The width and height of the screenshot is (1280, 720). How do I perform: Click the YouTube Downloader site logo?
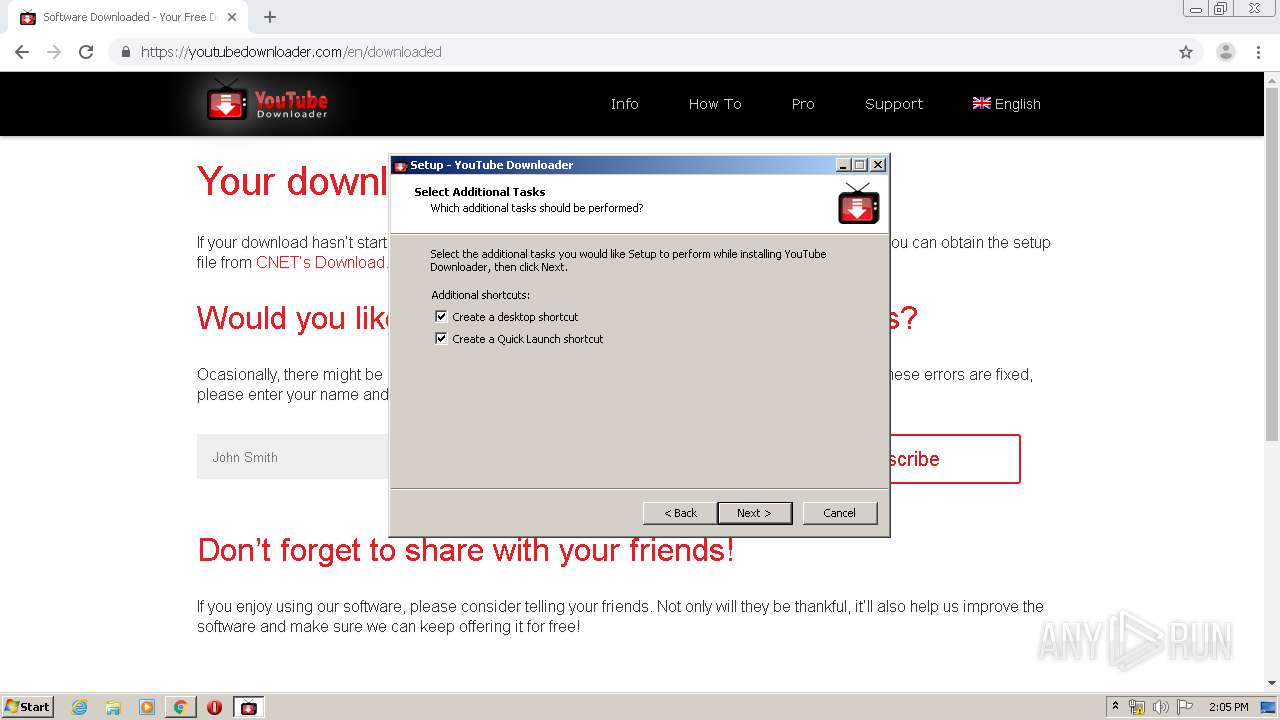[267, 102]
